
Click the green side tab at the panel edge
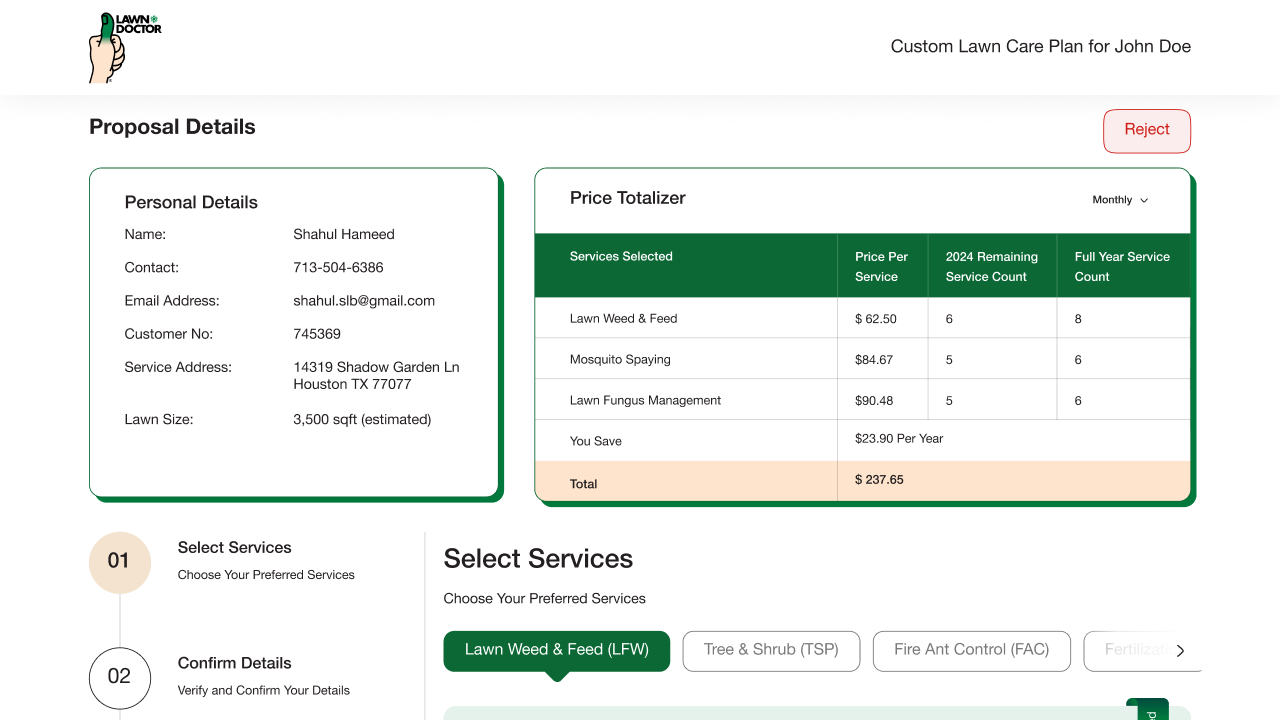pyautogui.click(x=1147, y=709)
